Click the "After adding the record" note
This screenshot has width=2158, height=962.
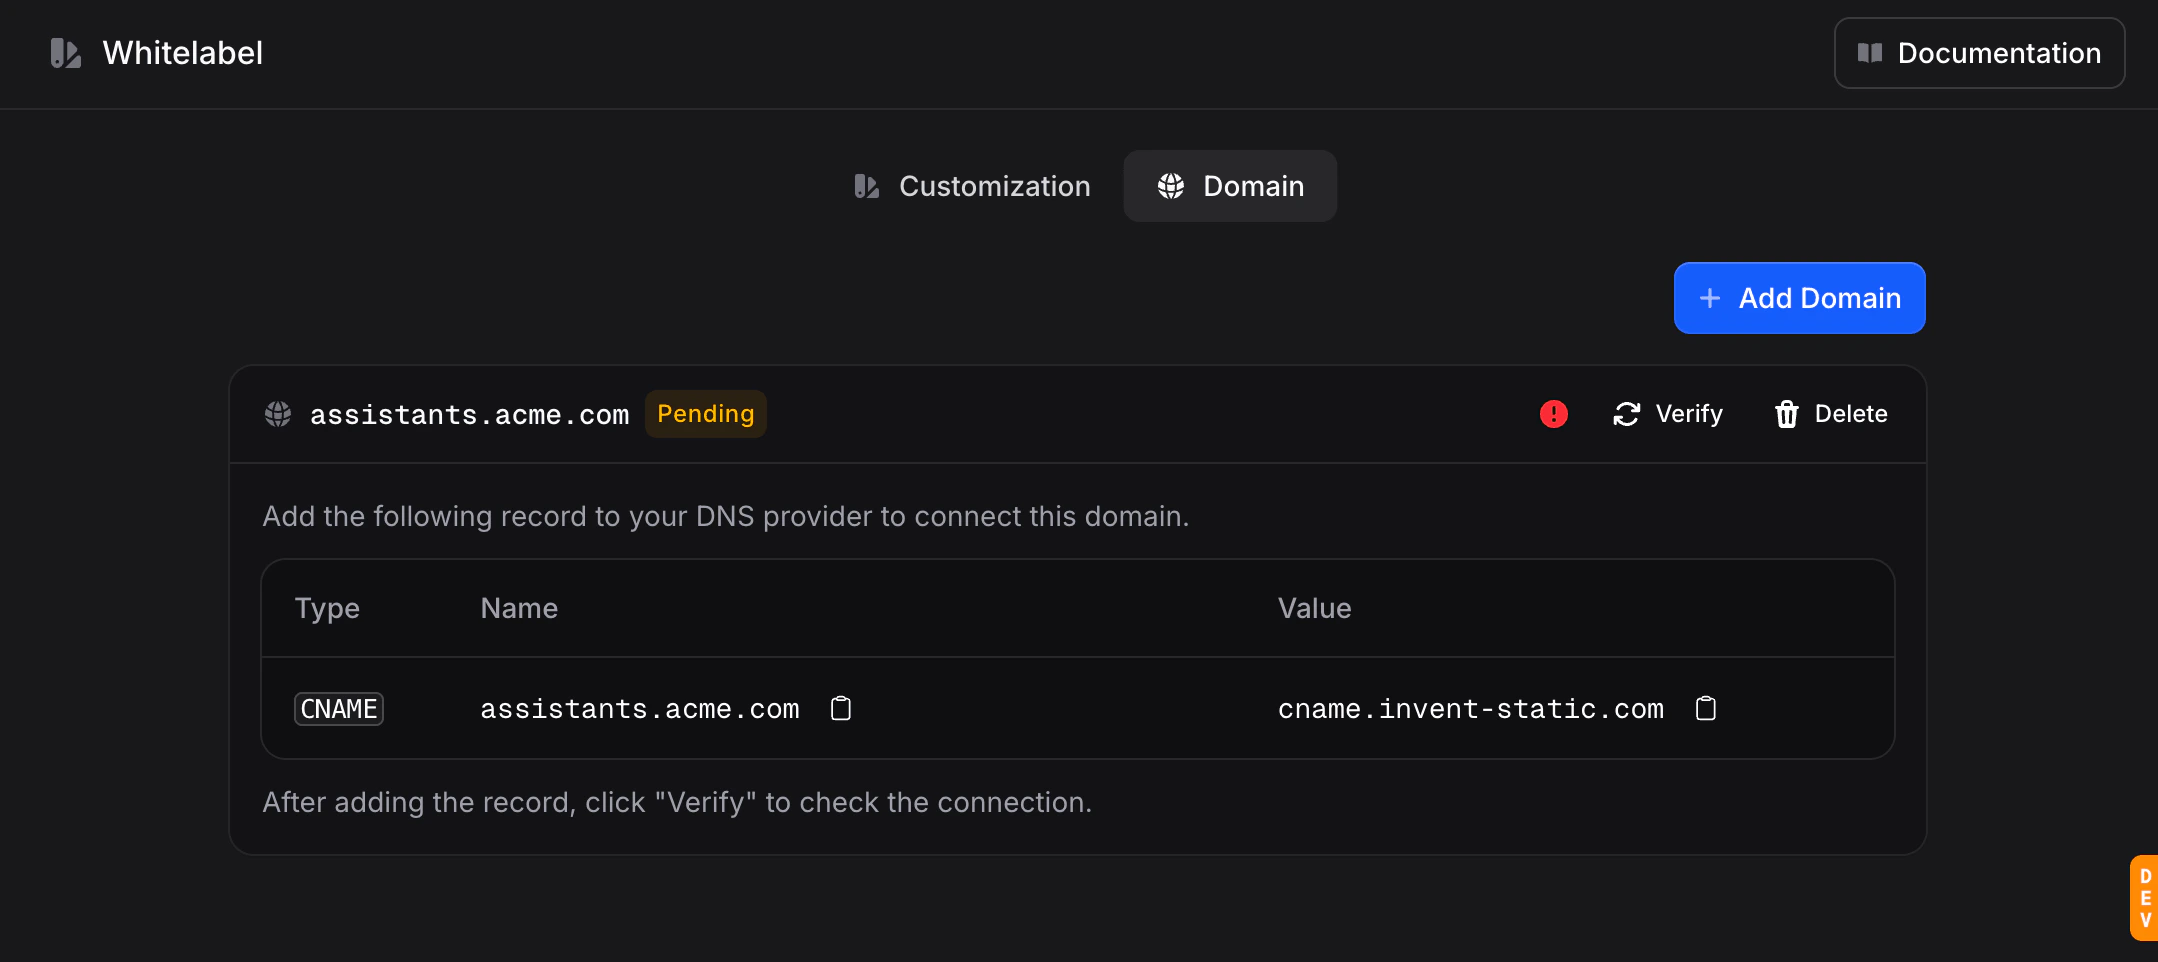pyautogui.click(x=677, y=802)
